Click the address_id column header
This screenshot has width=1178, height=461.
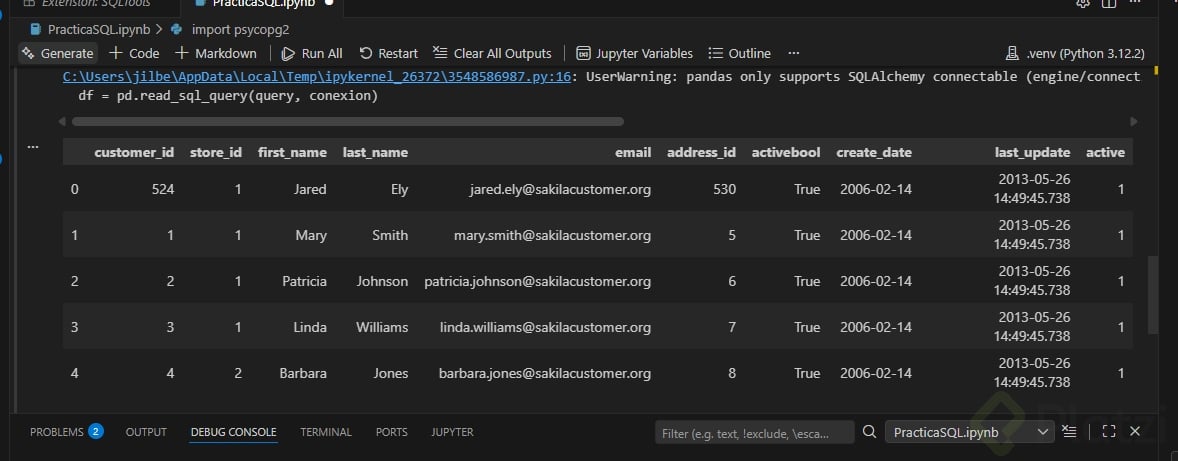pos(701,152)
